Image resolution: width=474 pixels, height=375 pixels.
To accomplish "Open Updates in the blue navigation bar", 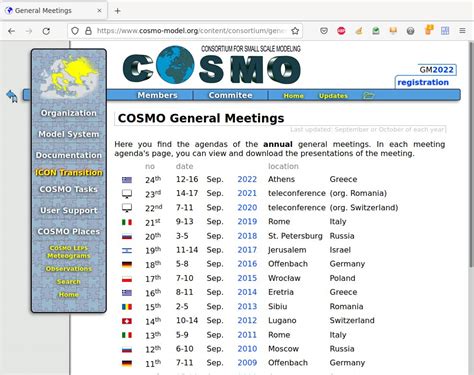I will 333,96.
